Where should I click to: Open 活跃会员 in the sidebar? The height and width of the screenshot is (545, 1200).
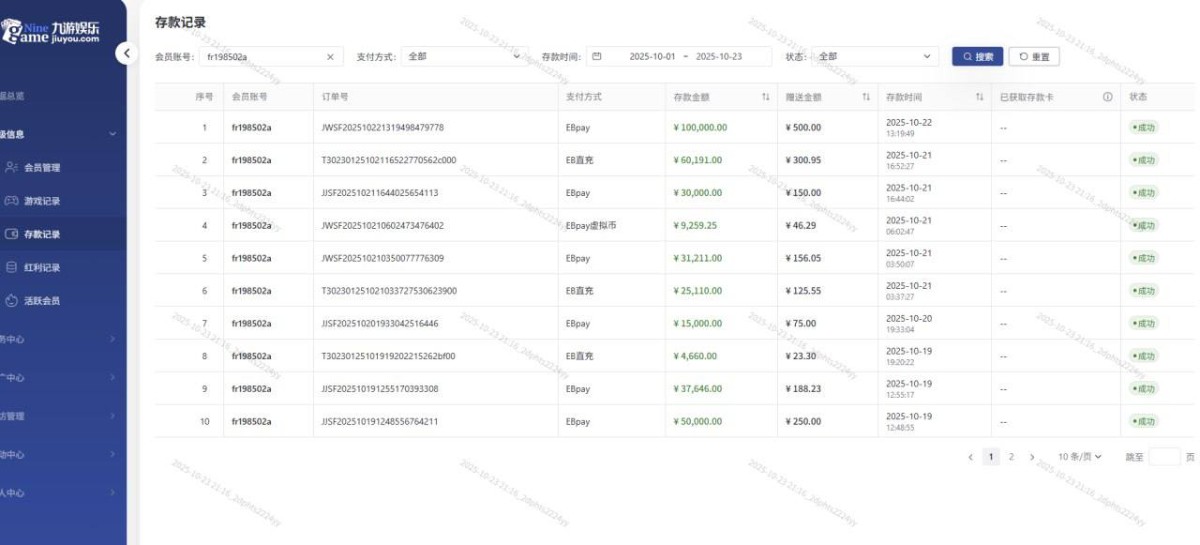coord(42,300)
